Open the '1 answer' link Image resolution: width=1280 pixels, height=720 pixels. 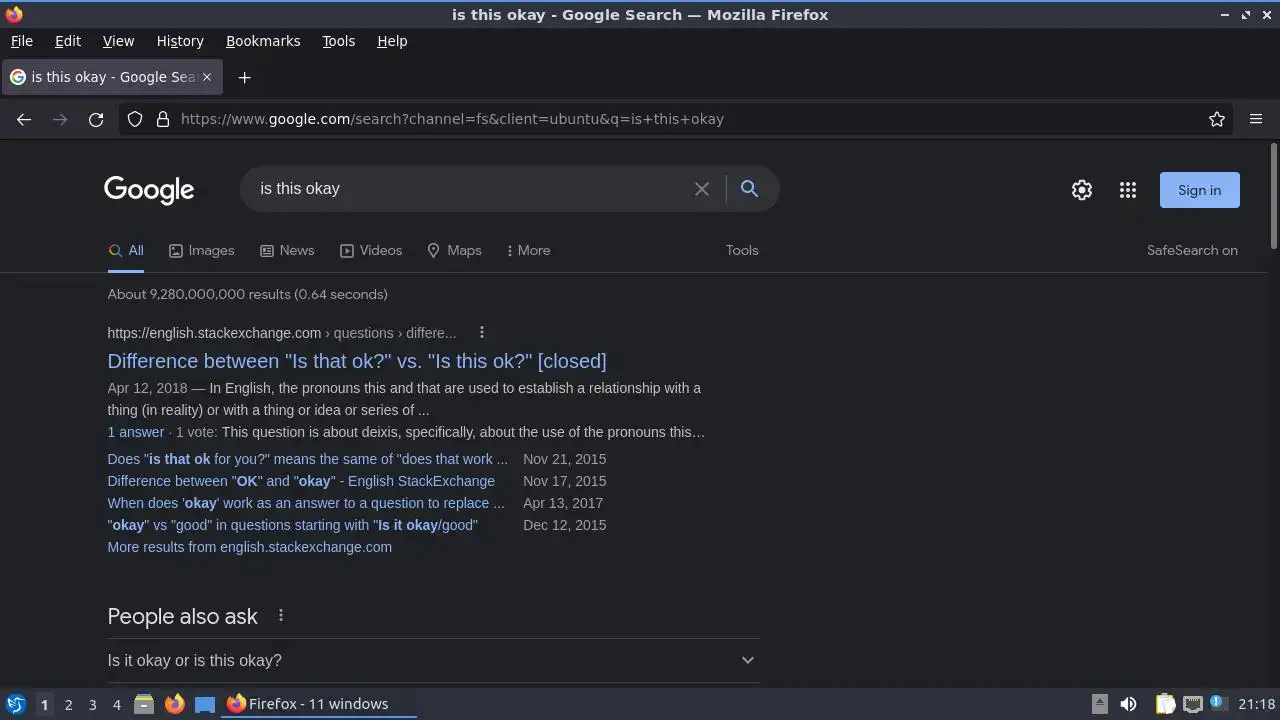tap(136, 432)
